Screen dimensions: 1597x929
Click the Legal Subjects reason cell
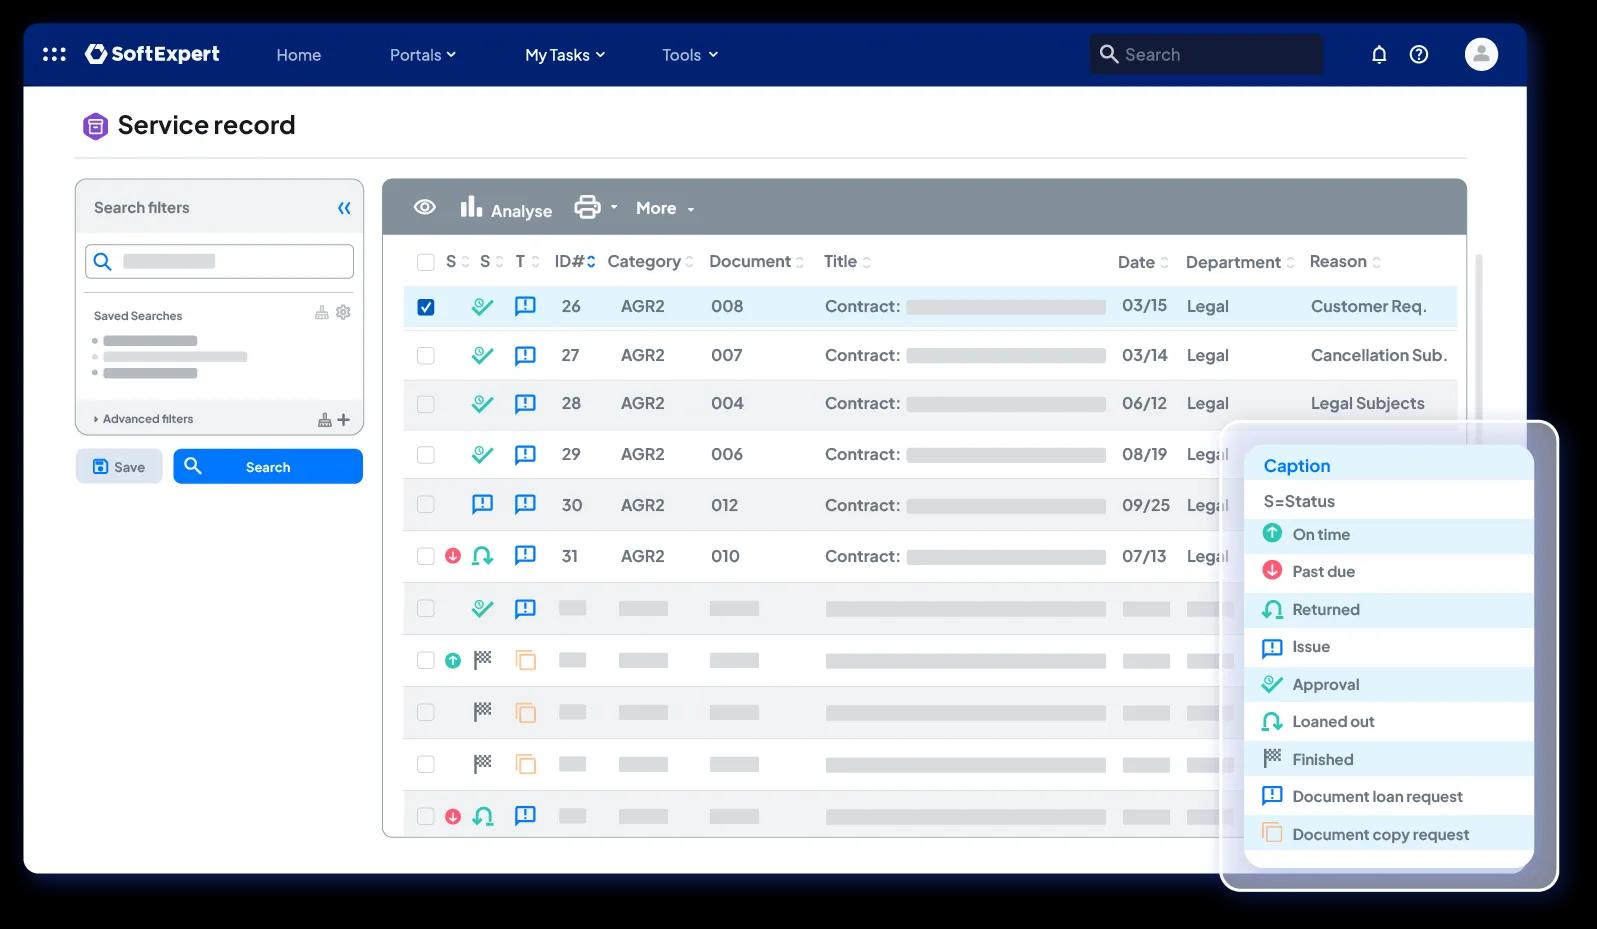[x=1367, y=403]
